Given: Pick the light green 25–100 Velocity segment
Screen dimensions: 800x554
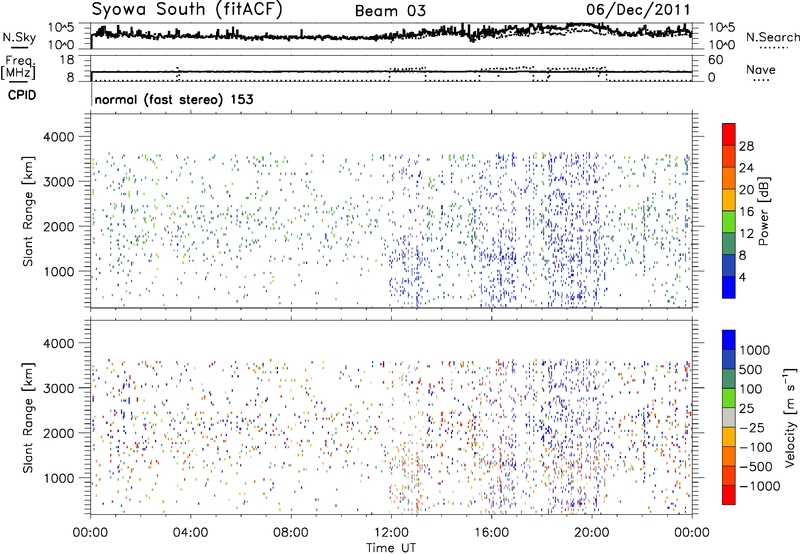Looking at the screenshot, I should tap(729, 398).
